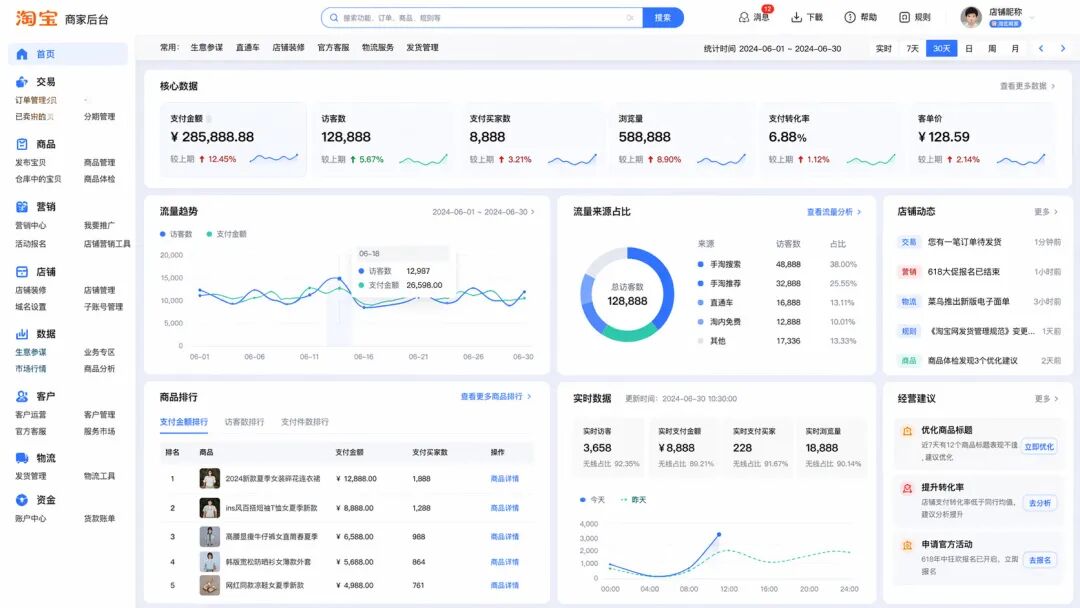The height and width of the screenshot is (608, 1080).
Task: Toggle 访客数 legend in 流量趋势 chart
Action: (x=176, y=234)
